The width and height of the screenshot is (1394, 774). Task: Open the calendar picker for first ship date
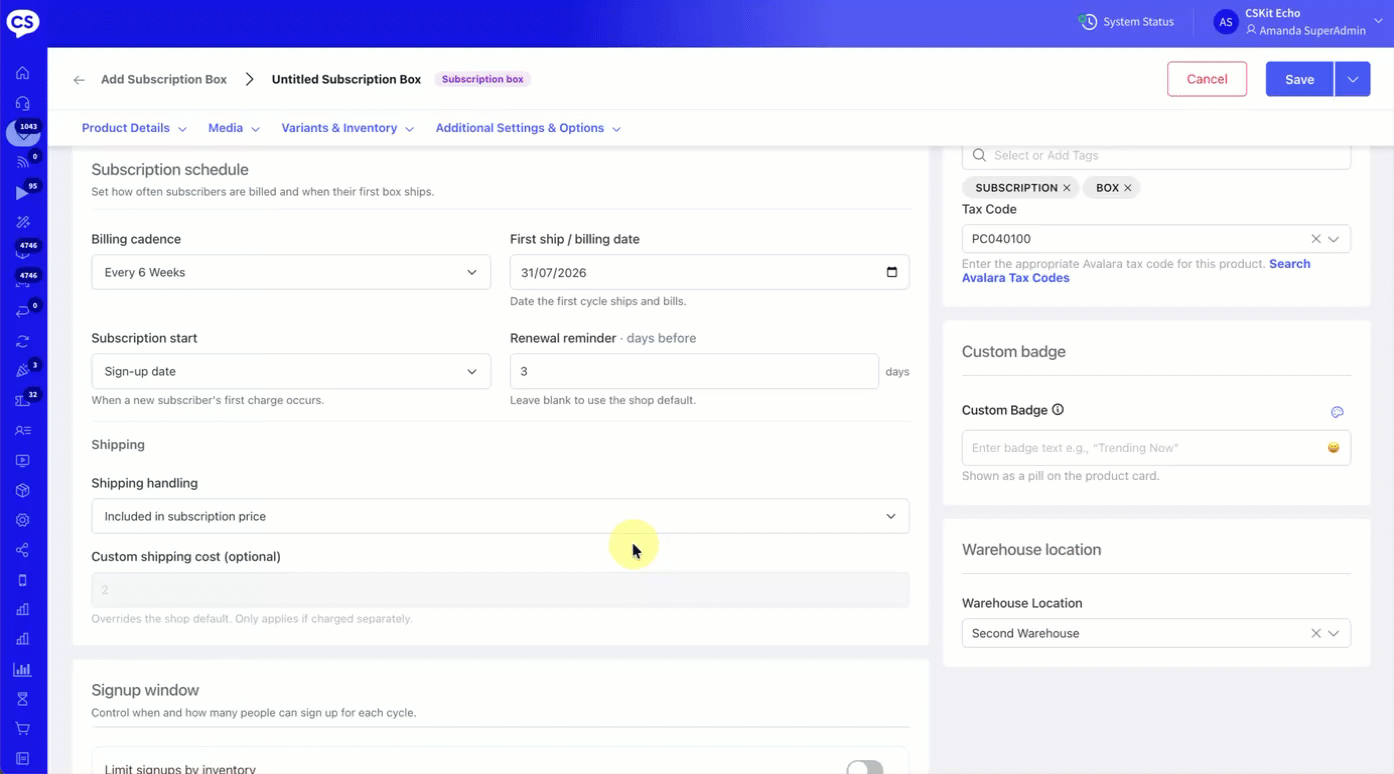click(x=892, y=272)
